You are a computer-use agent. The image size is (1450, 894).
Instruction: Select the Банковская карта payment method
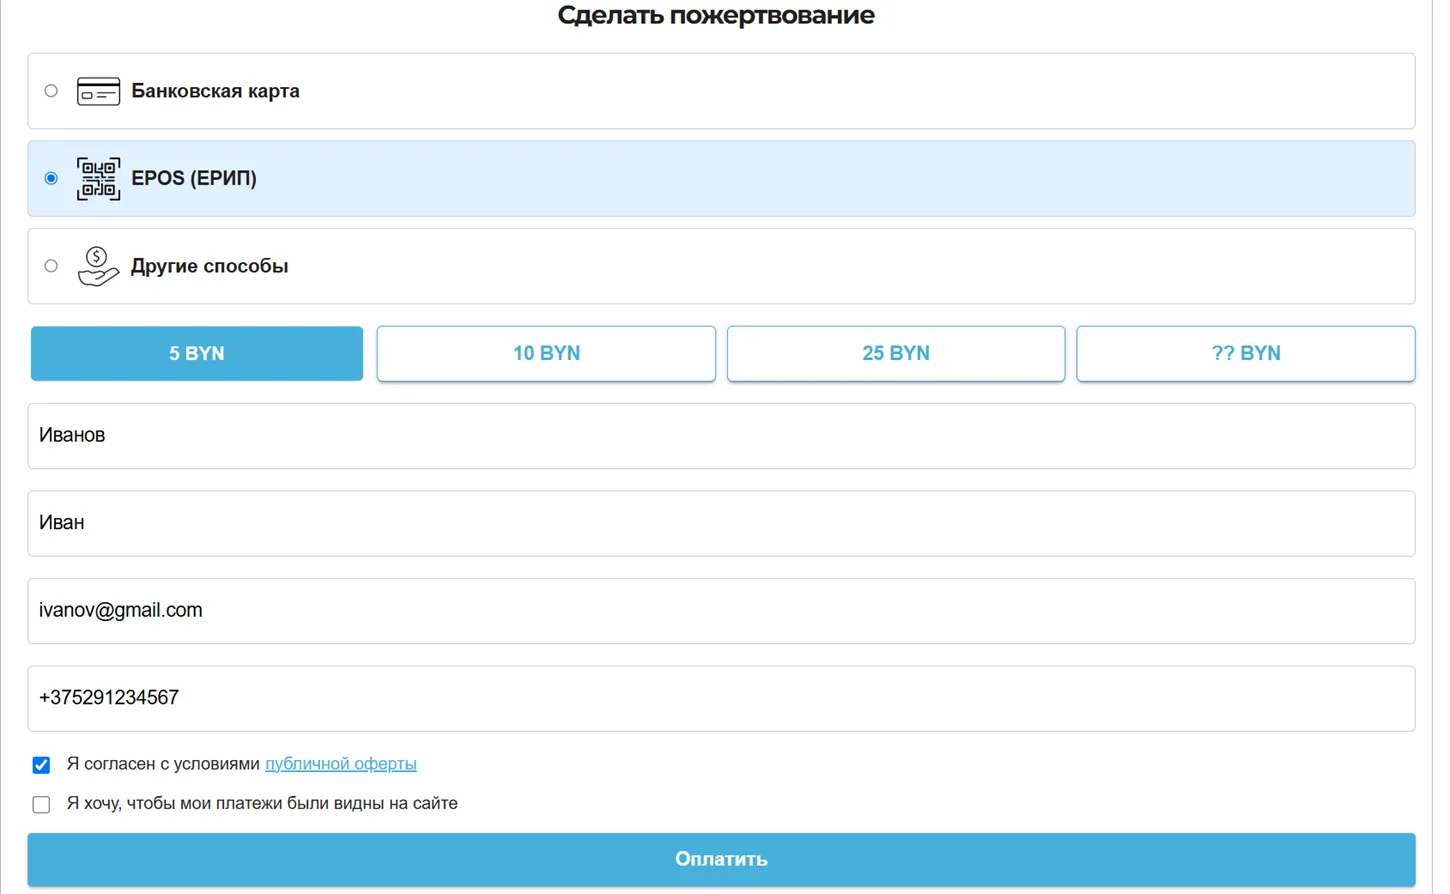click(51, 90)
